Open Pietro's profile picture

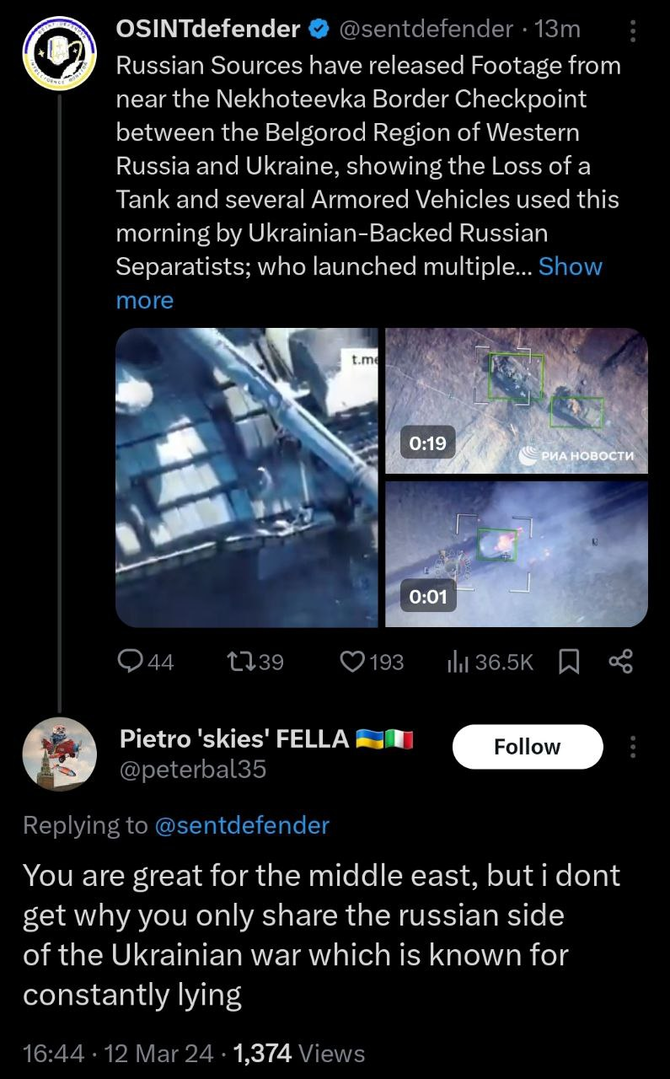point(59,753)
